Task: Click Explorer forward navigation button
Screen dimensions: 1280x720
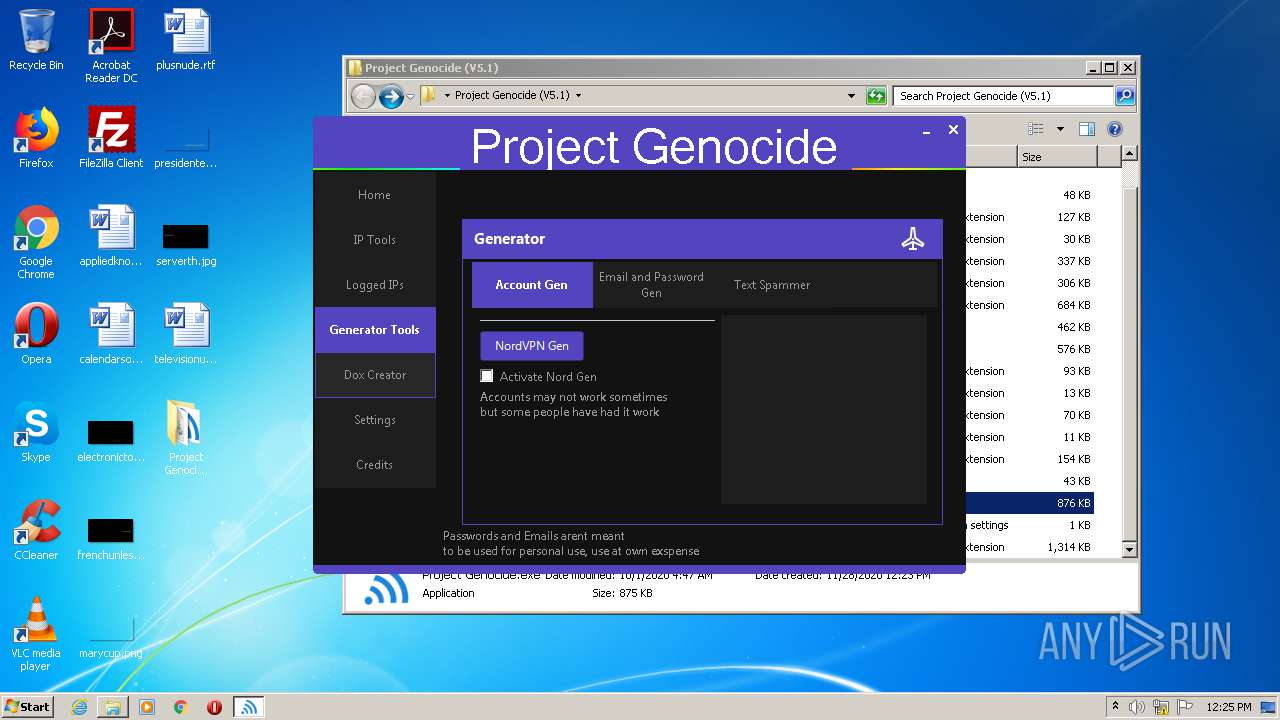Action: click(x=391, y=96)
